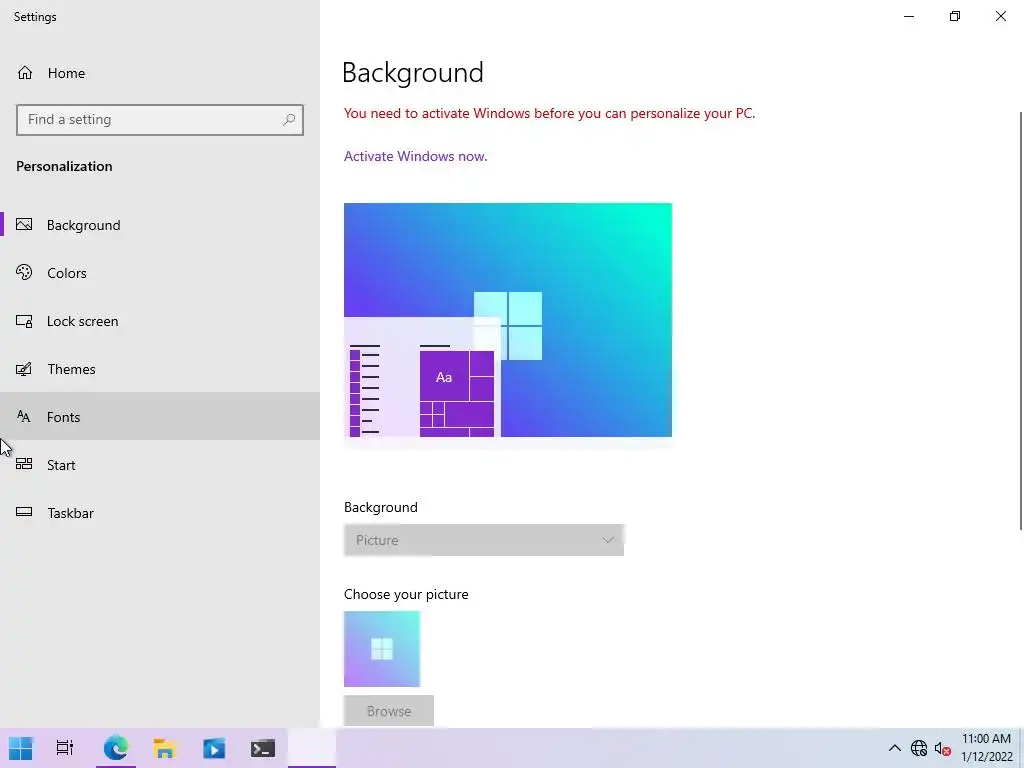Open the Background type Picture dropdown

click(484, 540)
